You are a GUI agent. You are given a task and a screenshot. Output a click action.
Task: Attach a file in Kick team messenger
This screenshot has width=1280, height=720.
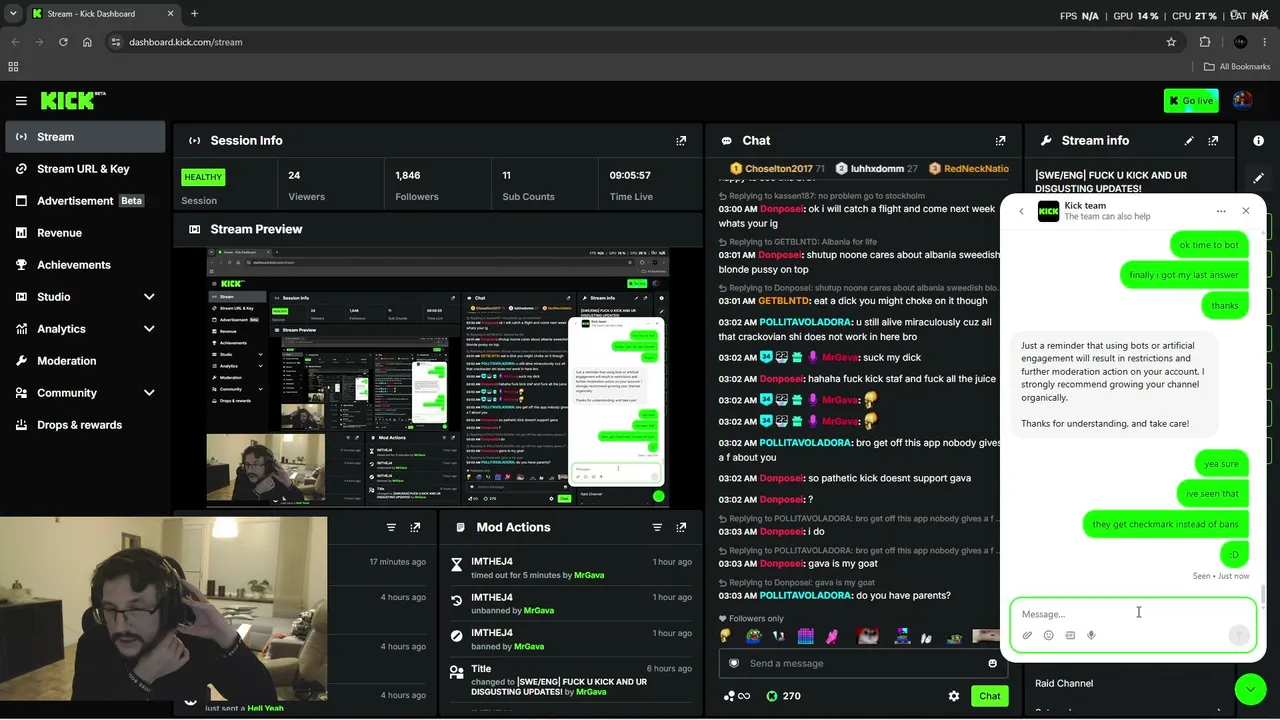click(1027, 635)
